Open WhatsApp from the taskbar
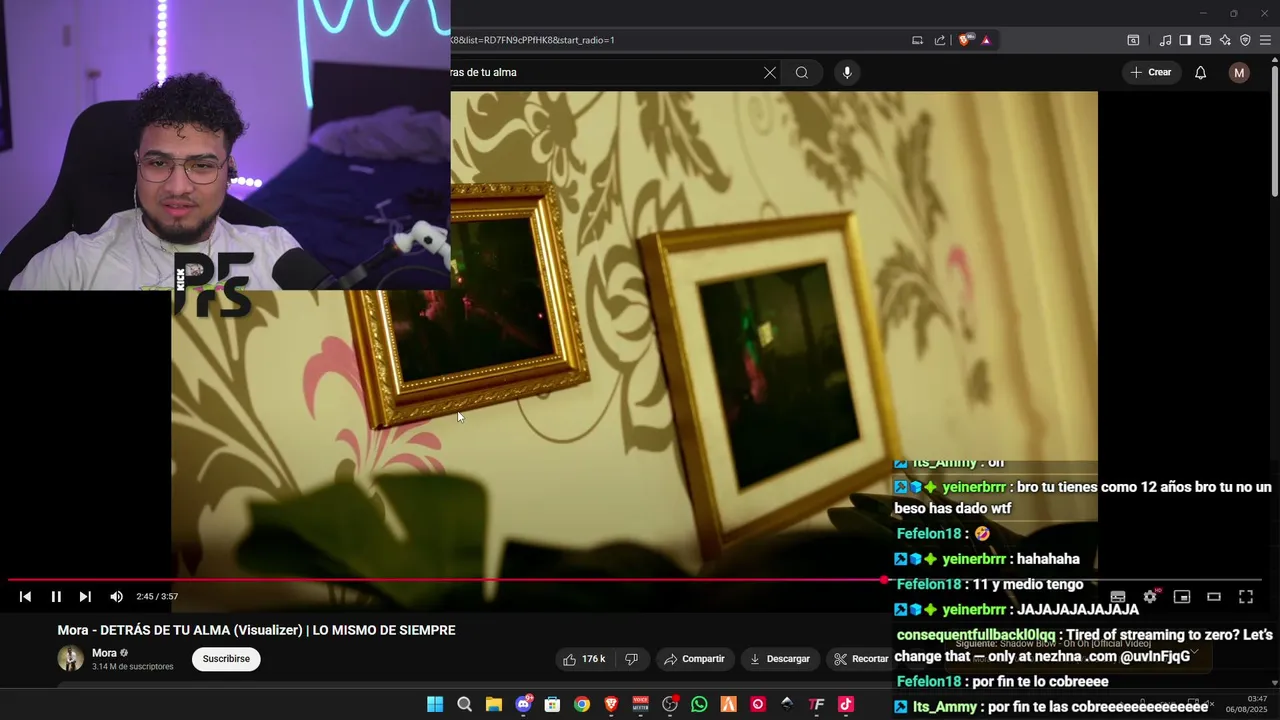 click(x=699, y=705)
